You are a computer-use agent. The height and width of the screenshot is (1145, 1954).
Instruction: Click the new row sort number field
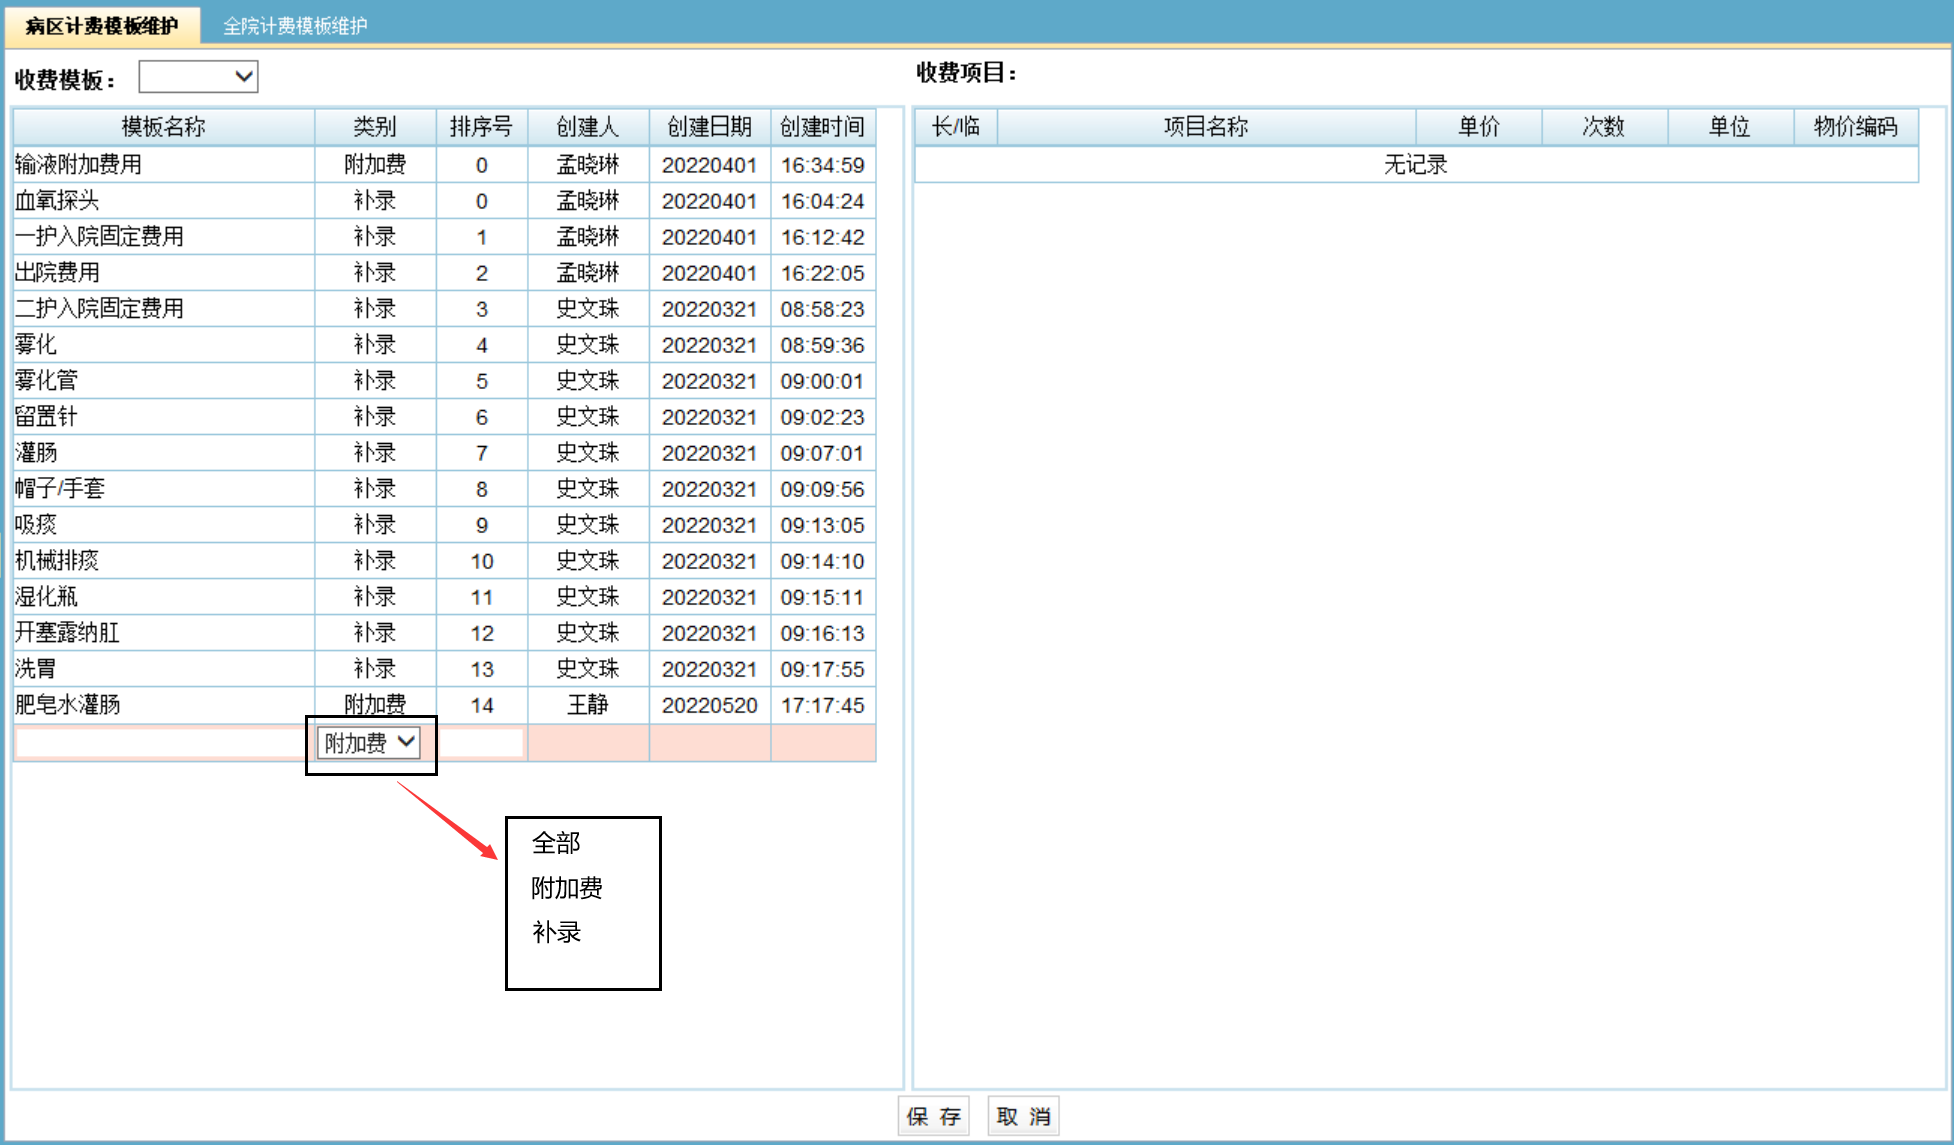(x=482, y=743)
